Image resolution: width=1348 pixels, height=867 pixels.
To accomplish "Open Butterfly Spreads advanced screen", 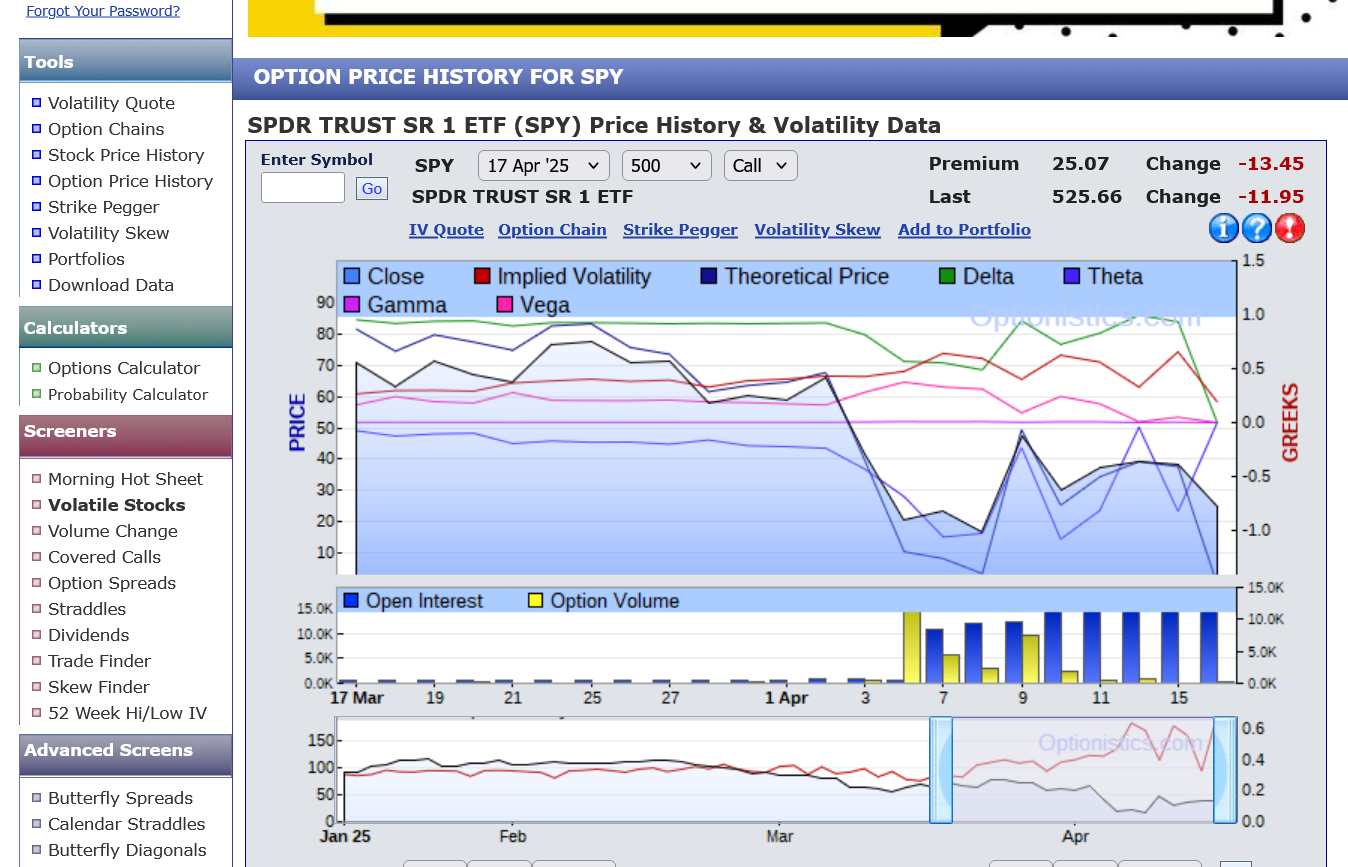I will 120,798.
